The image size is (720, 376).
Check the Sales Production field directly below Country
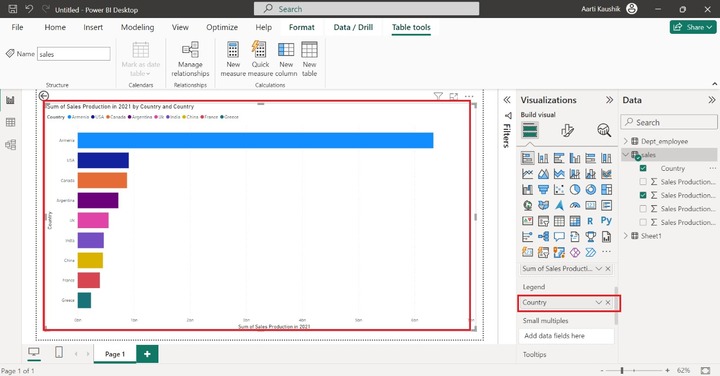point(643,182)
